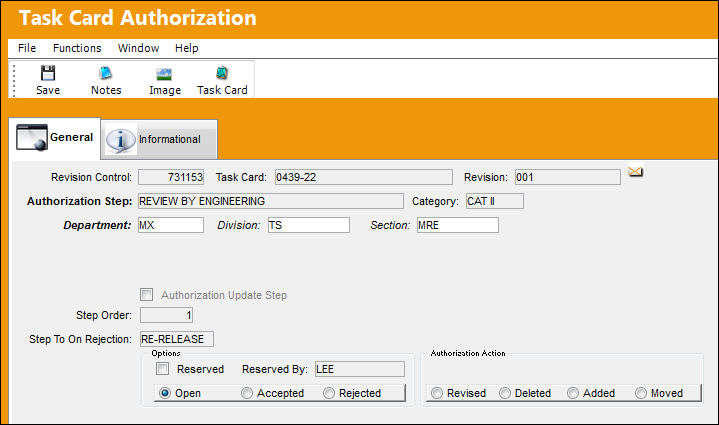Open the Help menu
This screenshot has height=425, width=719.
click(187, 48)
